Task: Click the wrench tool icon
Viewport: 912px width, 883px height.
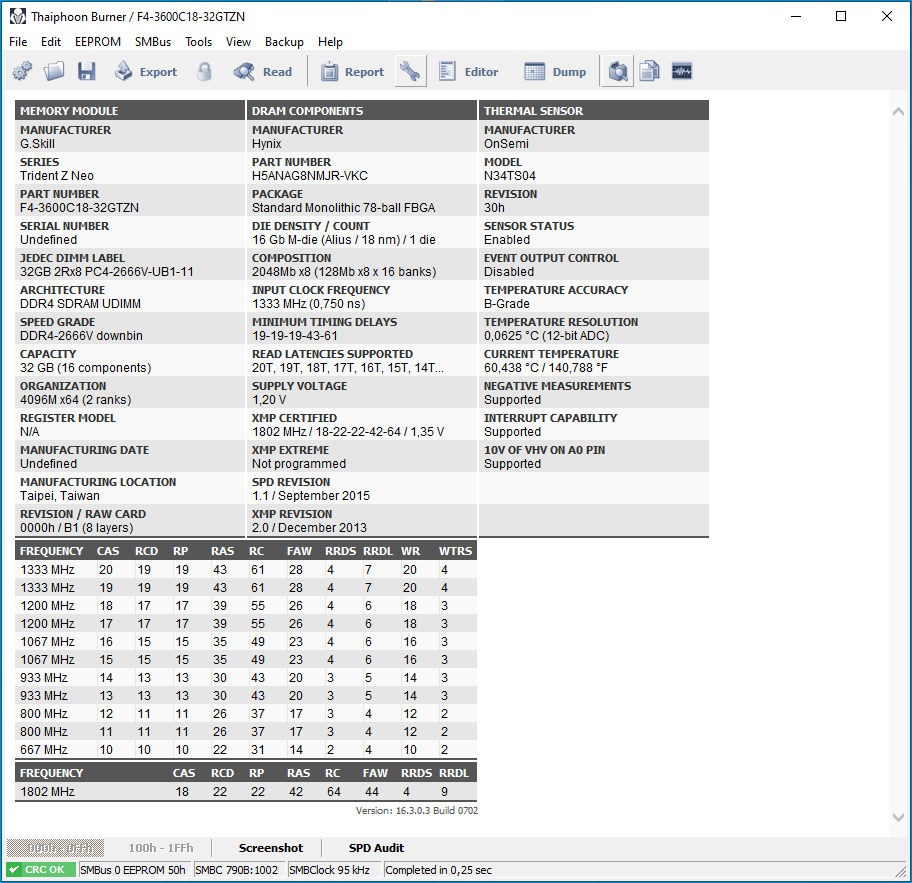Action: click(410, 72)
